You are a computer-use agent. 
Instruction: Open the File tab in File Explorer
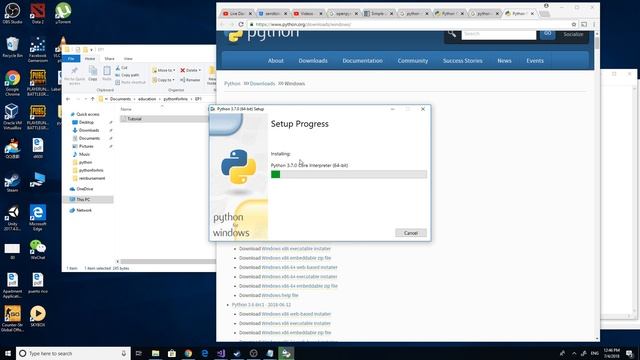click(x=71, y=59)
